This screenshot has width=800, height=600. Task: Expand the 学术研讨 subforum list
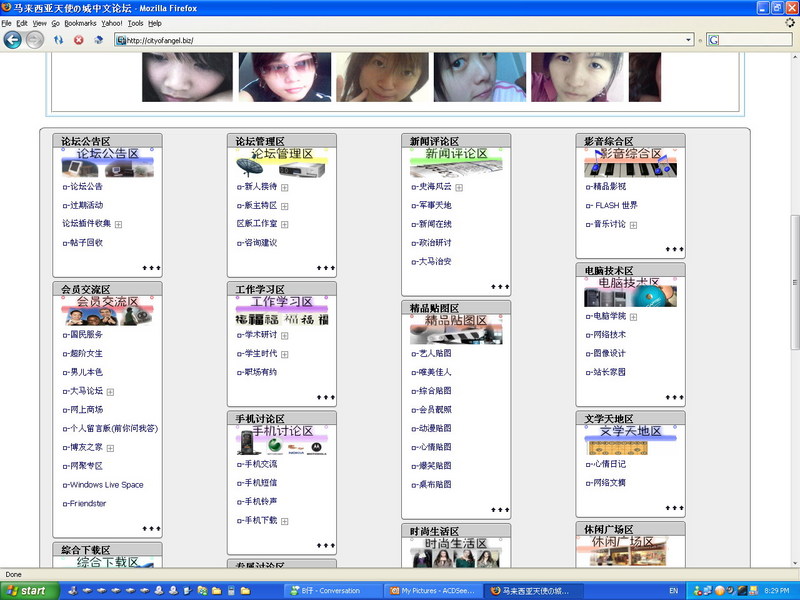click(285, 336)
